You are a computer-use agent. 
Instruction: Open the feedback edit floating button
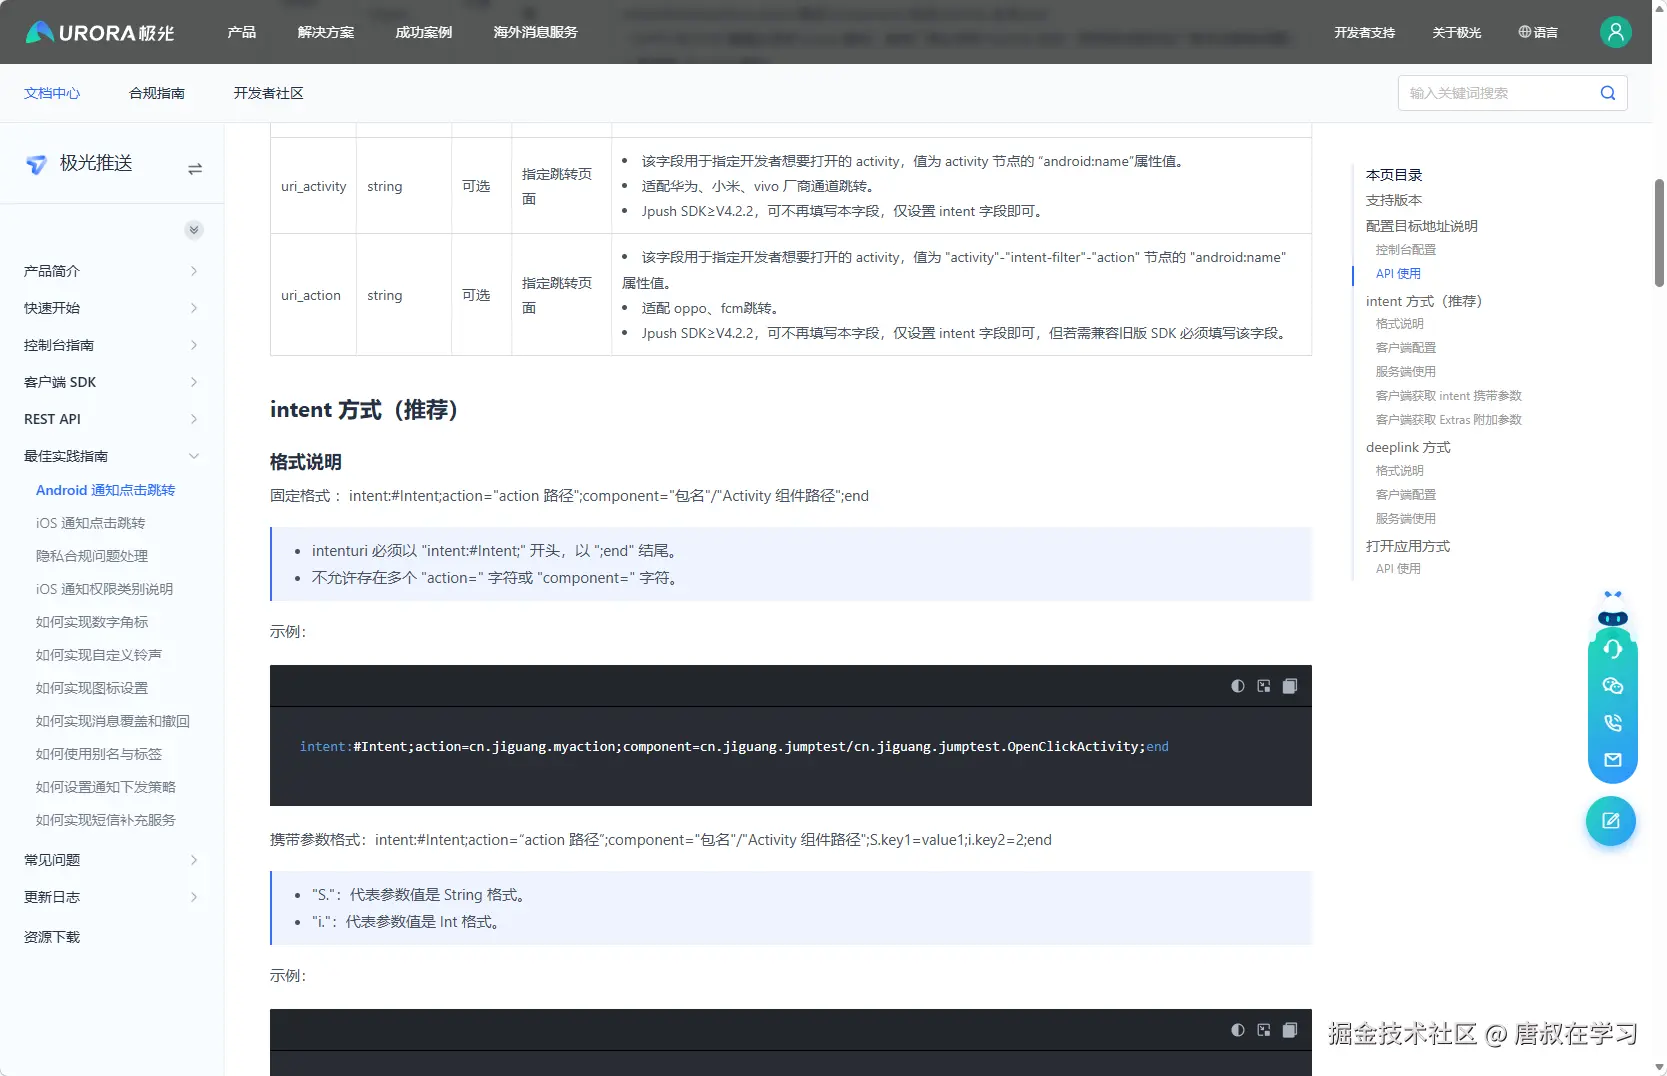1610,821
